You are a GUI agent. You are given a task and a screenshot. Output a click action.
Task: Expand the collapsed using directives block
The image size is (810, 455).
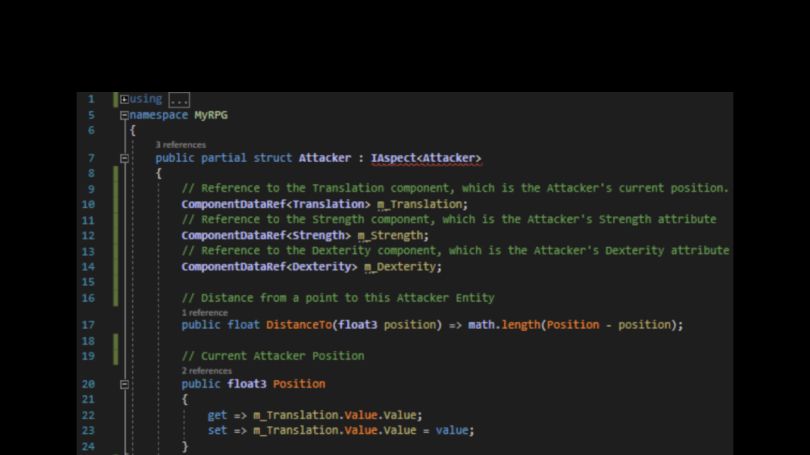pyautogui.click(x=124, y=99)
